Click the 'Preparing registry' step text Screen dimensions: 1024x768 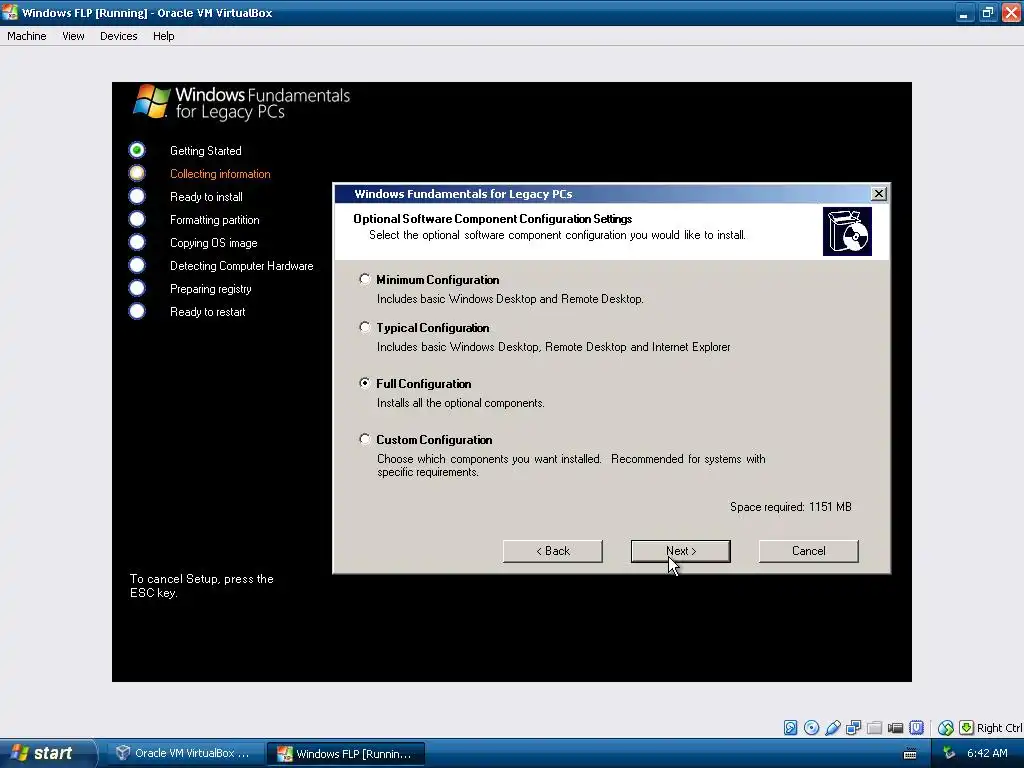point(210,289)
